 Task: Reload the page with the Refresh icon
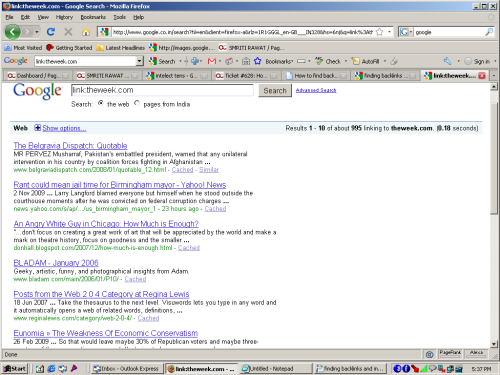point(51,32)
